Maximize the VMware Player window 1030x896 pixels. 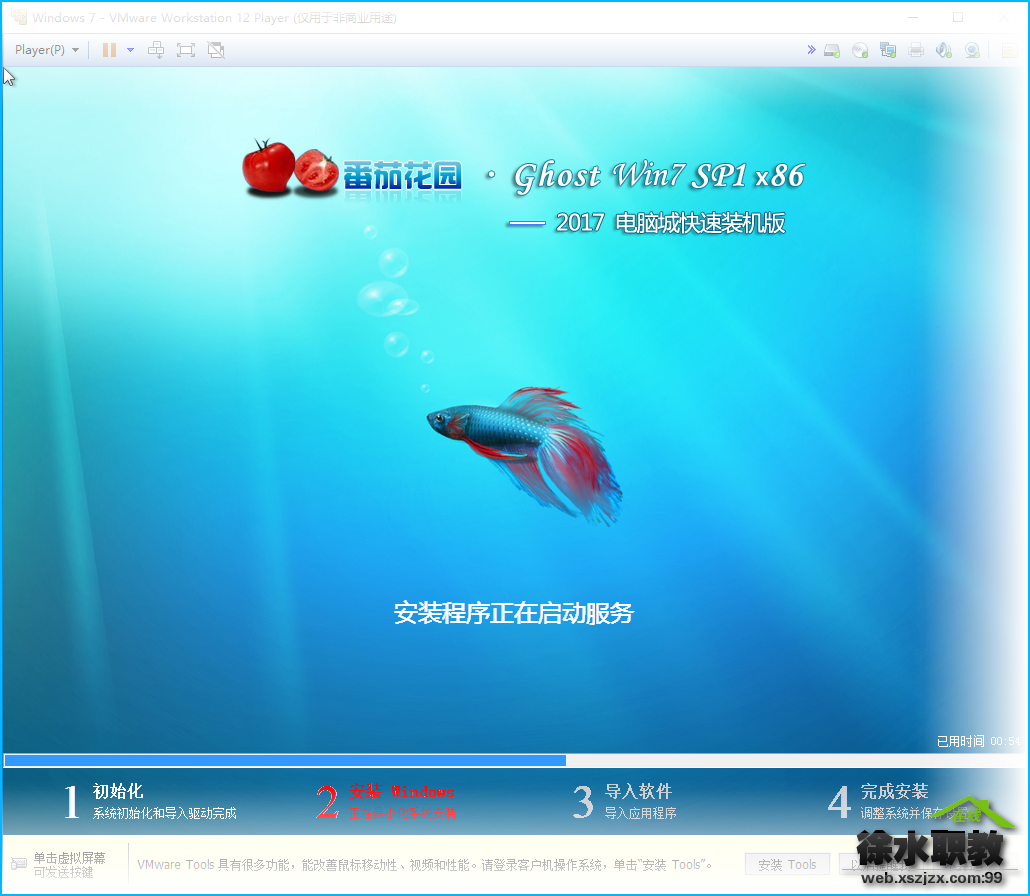[x=958, y=18]
